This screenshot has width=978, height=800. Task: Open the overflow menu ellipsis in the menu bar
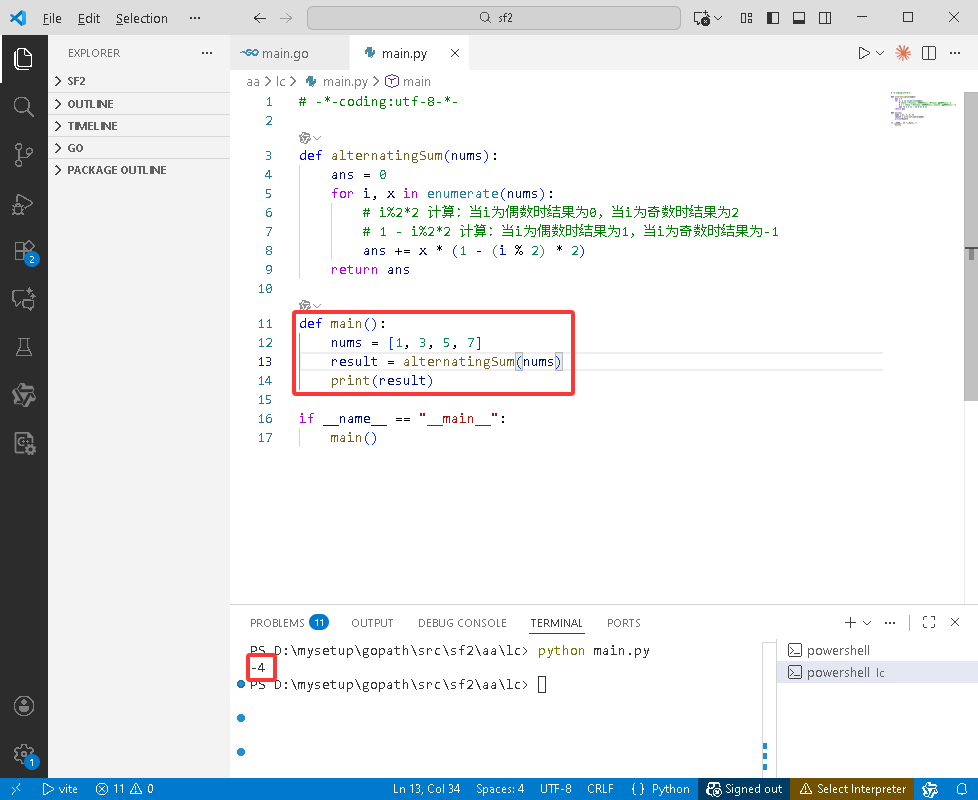point(195,18)
